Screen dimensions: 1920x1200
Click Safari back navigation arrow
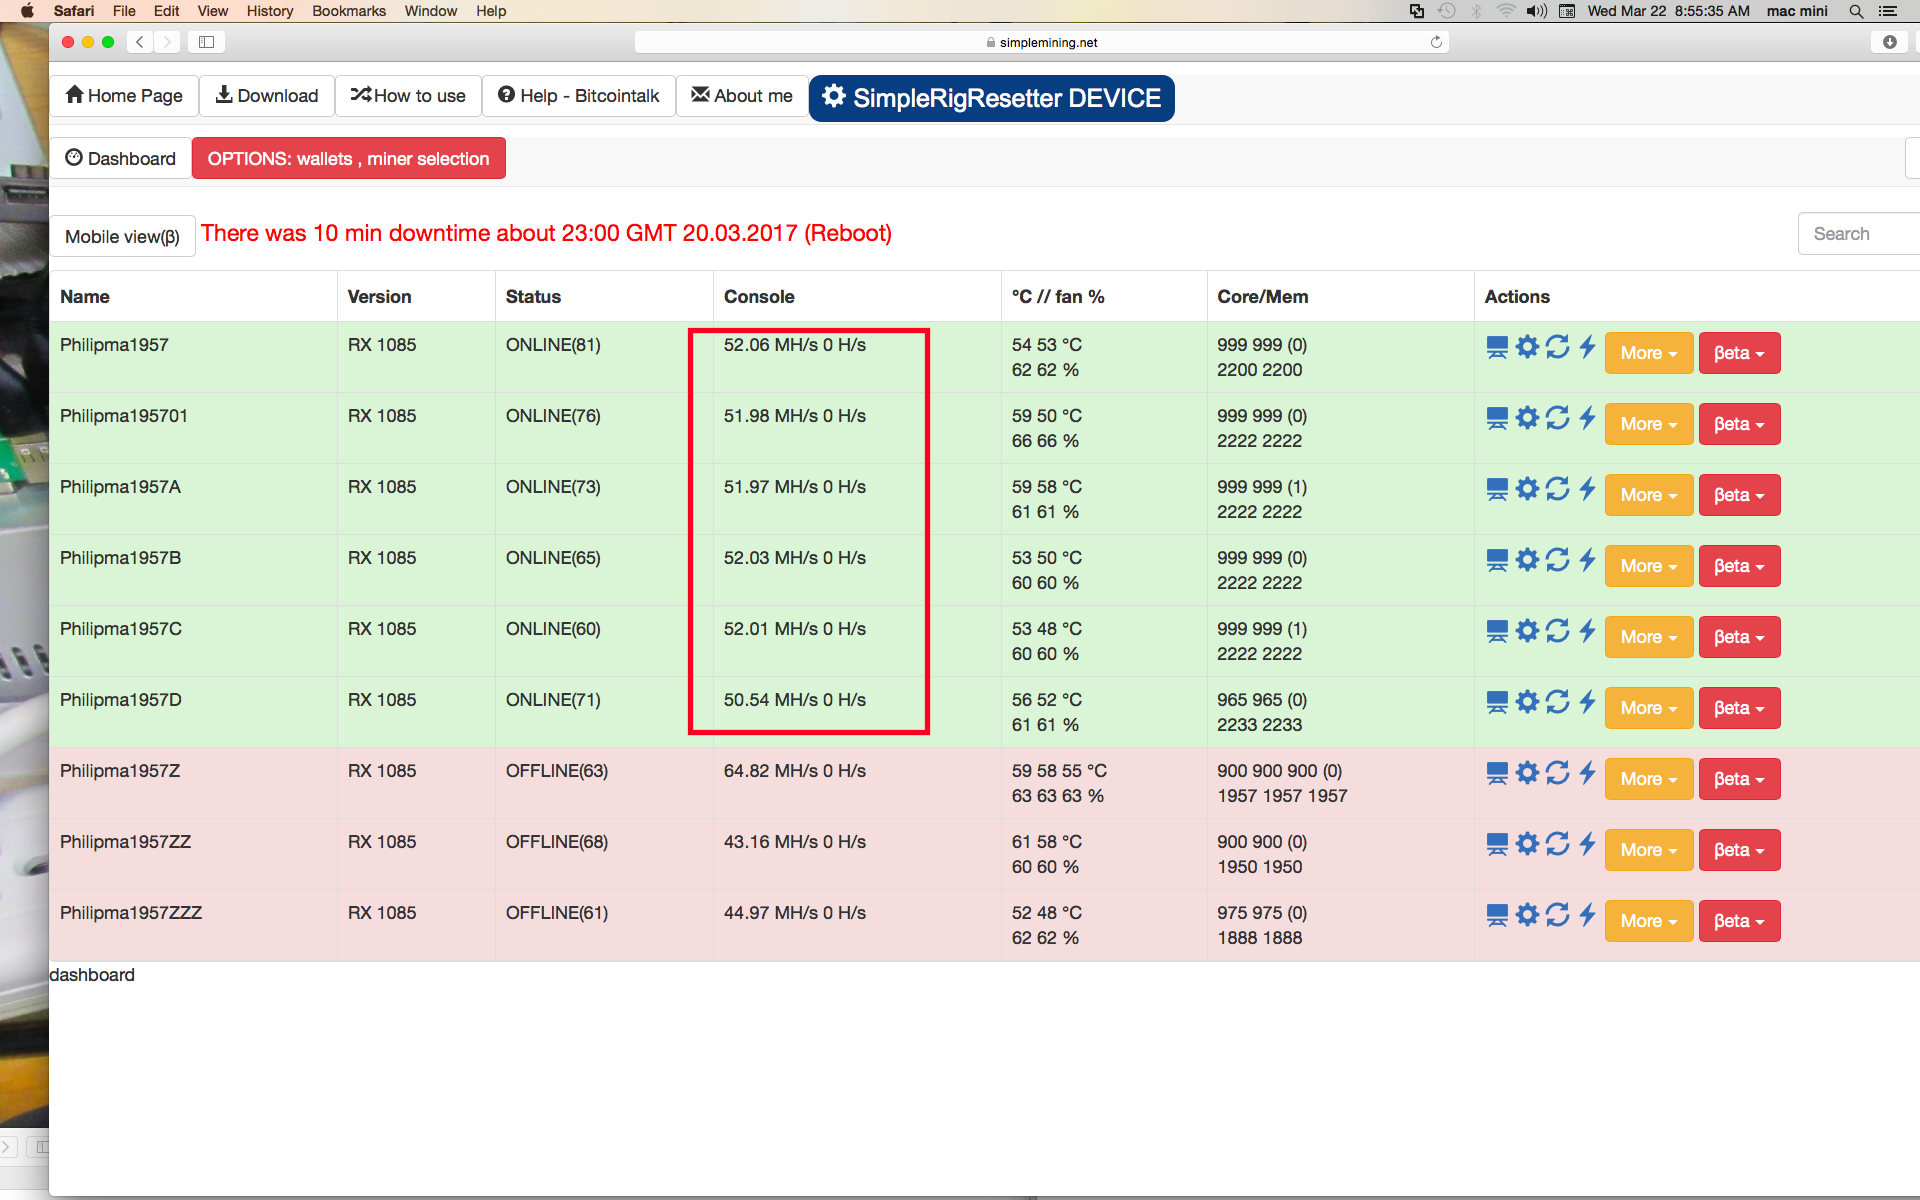140,42
